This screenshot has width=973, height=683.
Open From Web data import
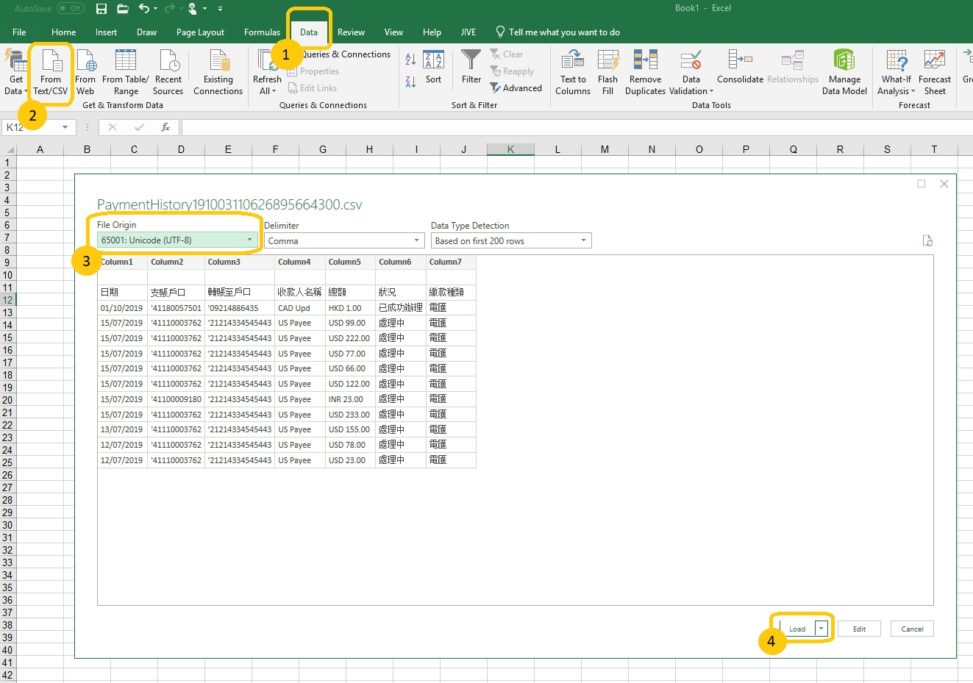[x=86, y=70]
